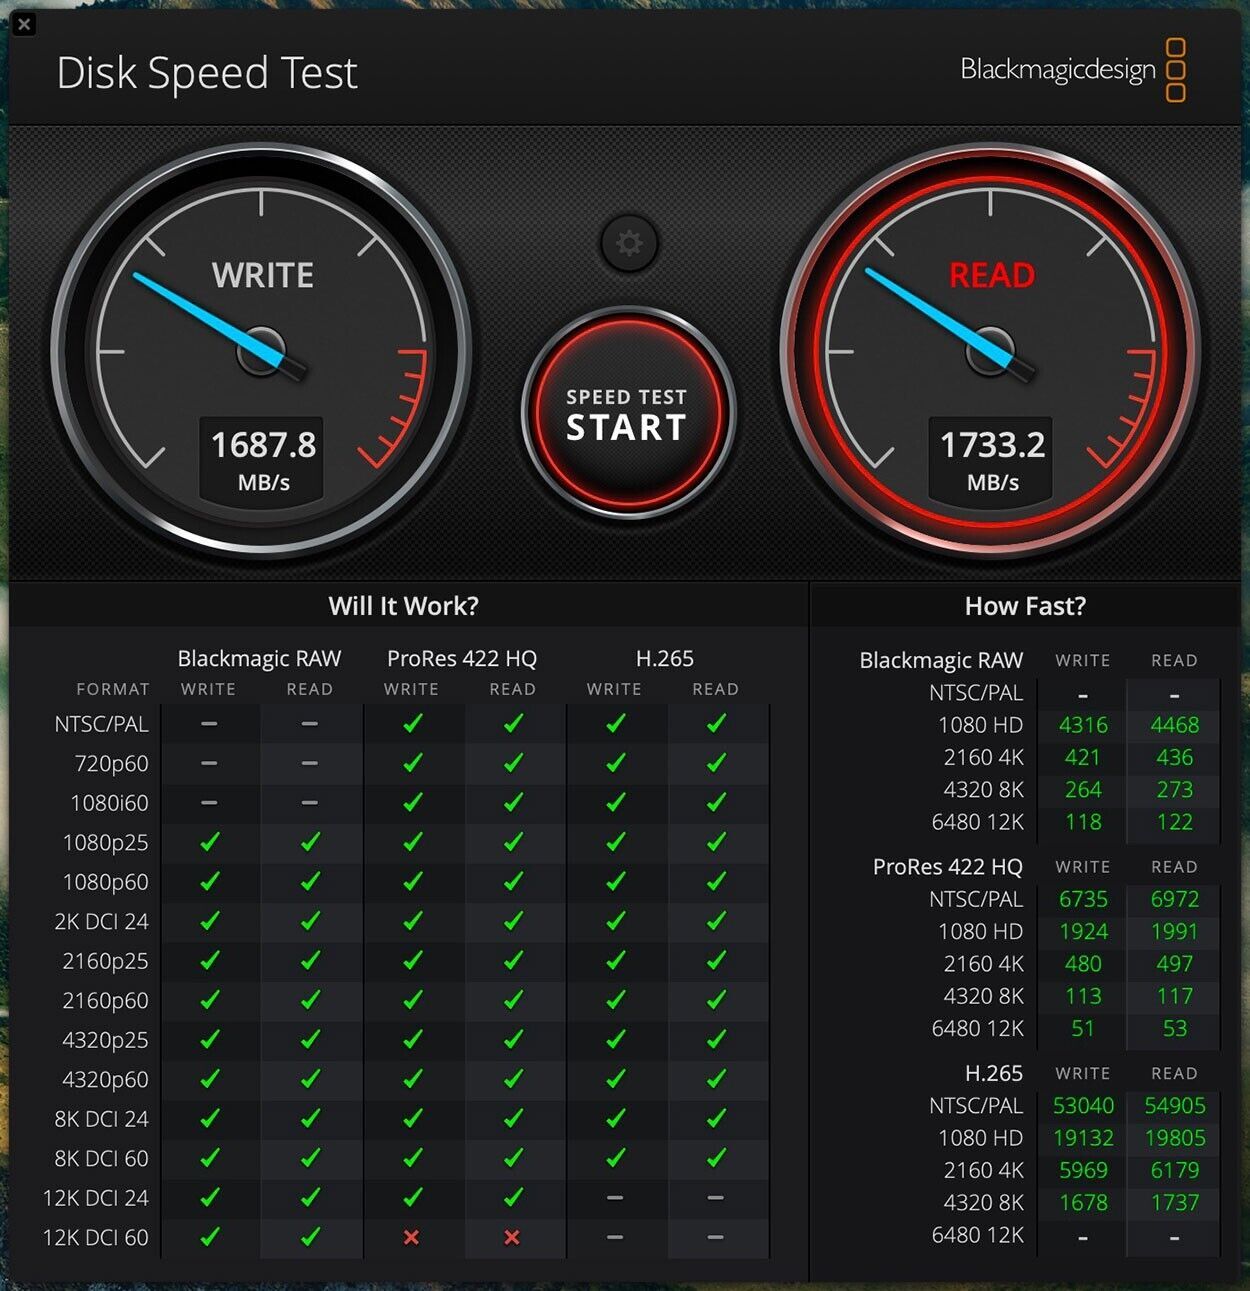Click the READ speed gauge
The height and width of the screenshot is (1291, 1250).
tap(990, 351)
